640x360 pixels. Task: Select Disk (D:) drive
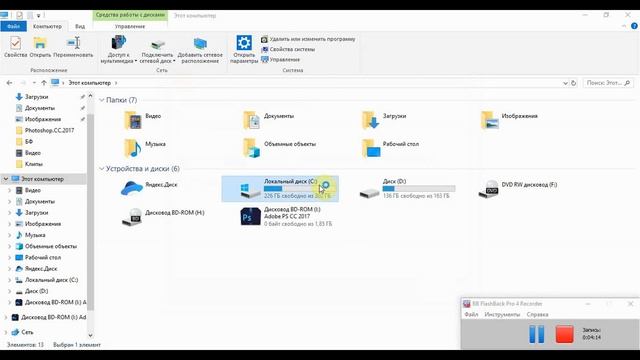coord(407,189)
